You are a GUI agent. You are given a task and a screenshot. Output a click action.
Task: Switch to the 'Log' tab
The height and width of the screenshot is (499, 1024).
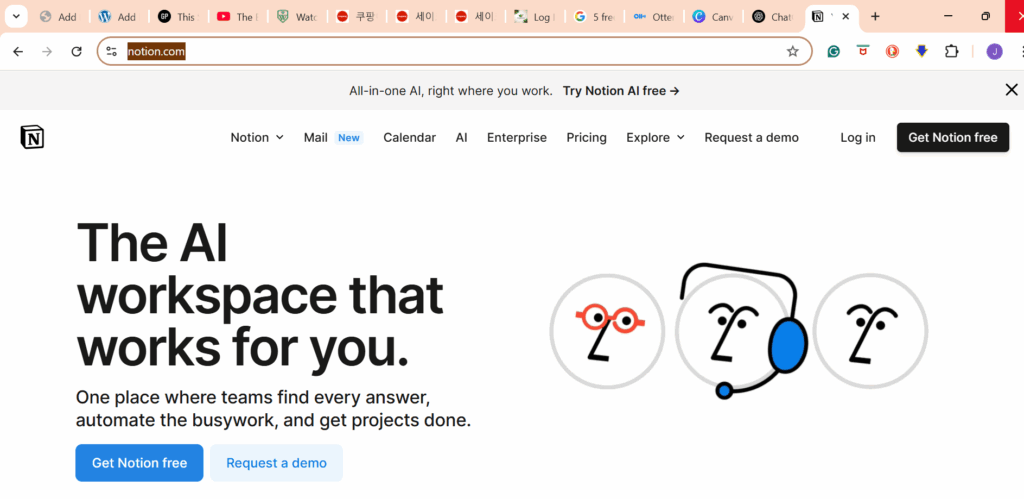tap(532, 17)
